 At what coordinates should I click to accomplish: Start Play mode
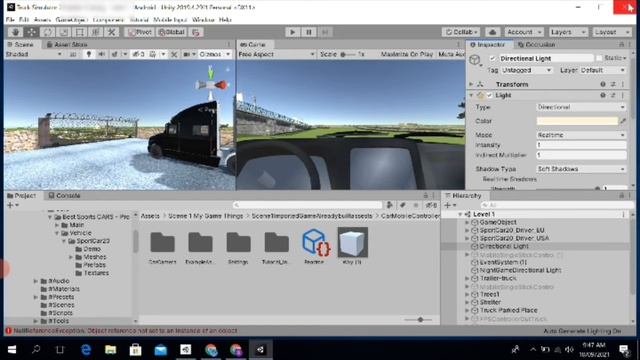tap(292, 32)
